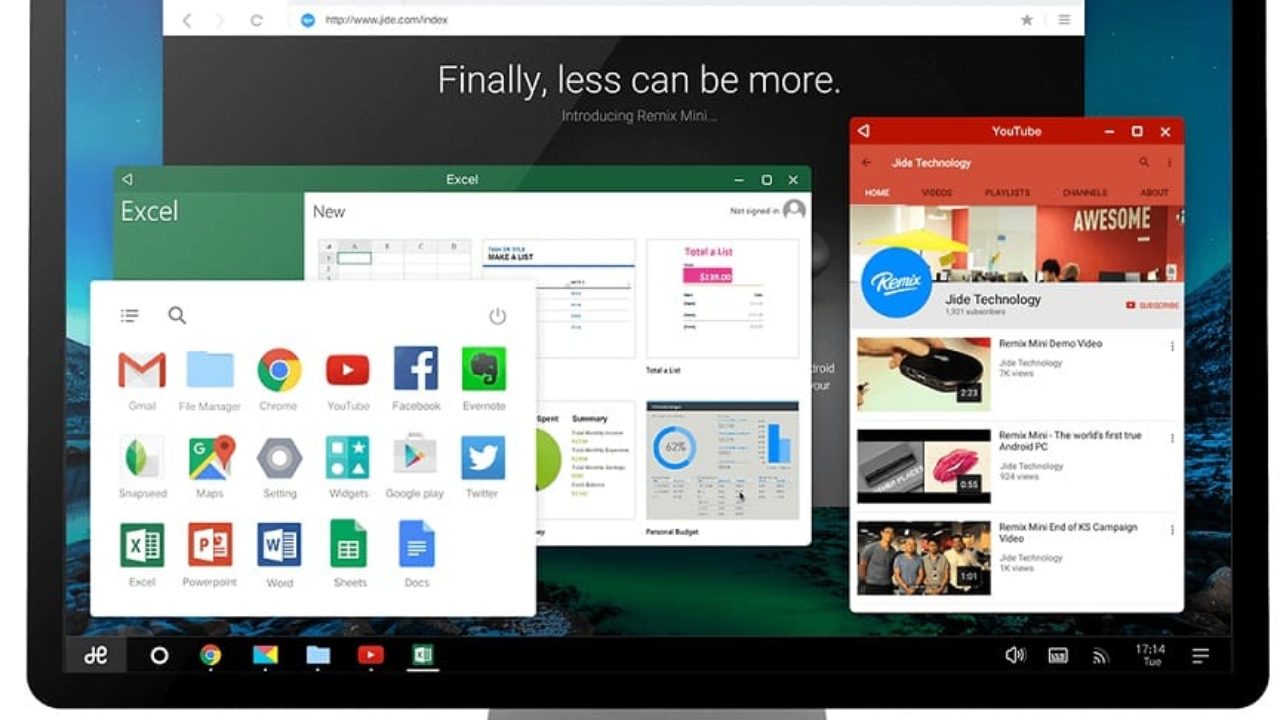Click the home circle icon on taskbar

(x=159, y=656)
